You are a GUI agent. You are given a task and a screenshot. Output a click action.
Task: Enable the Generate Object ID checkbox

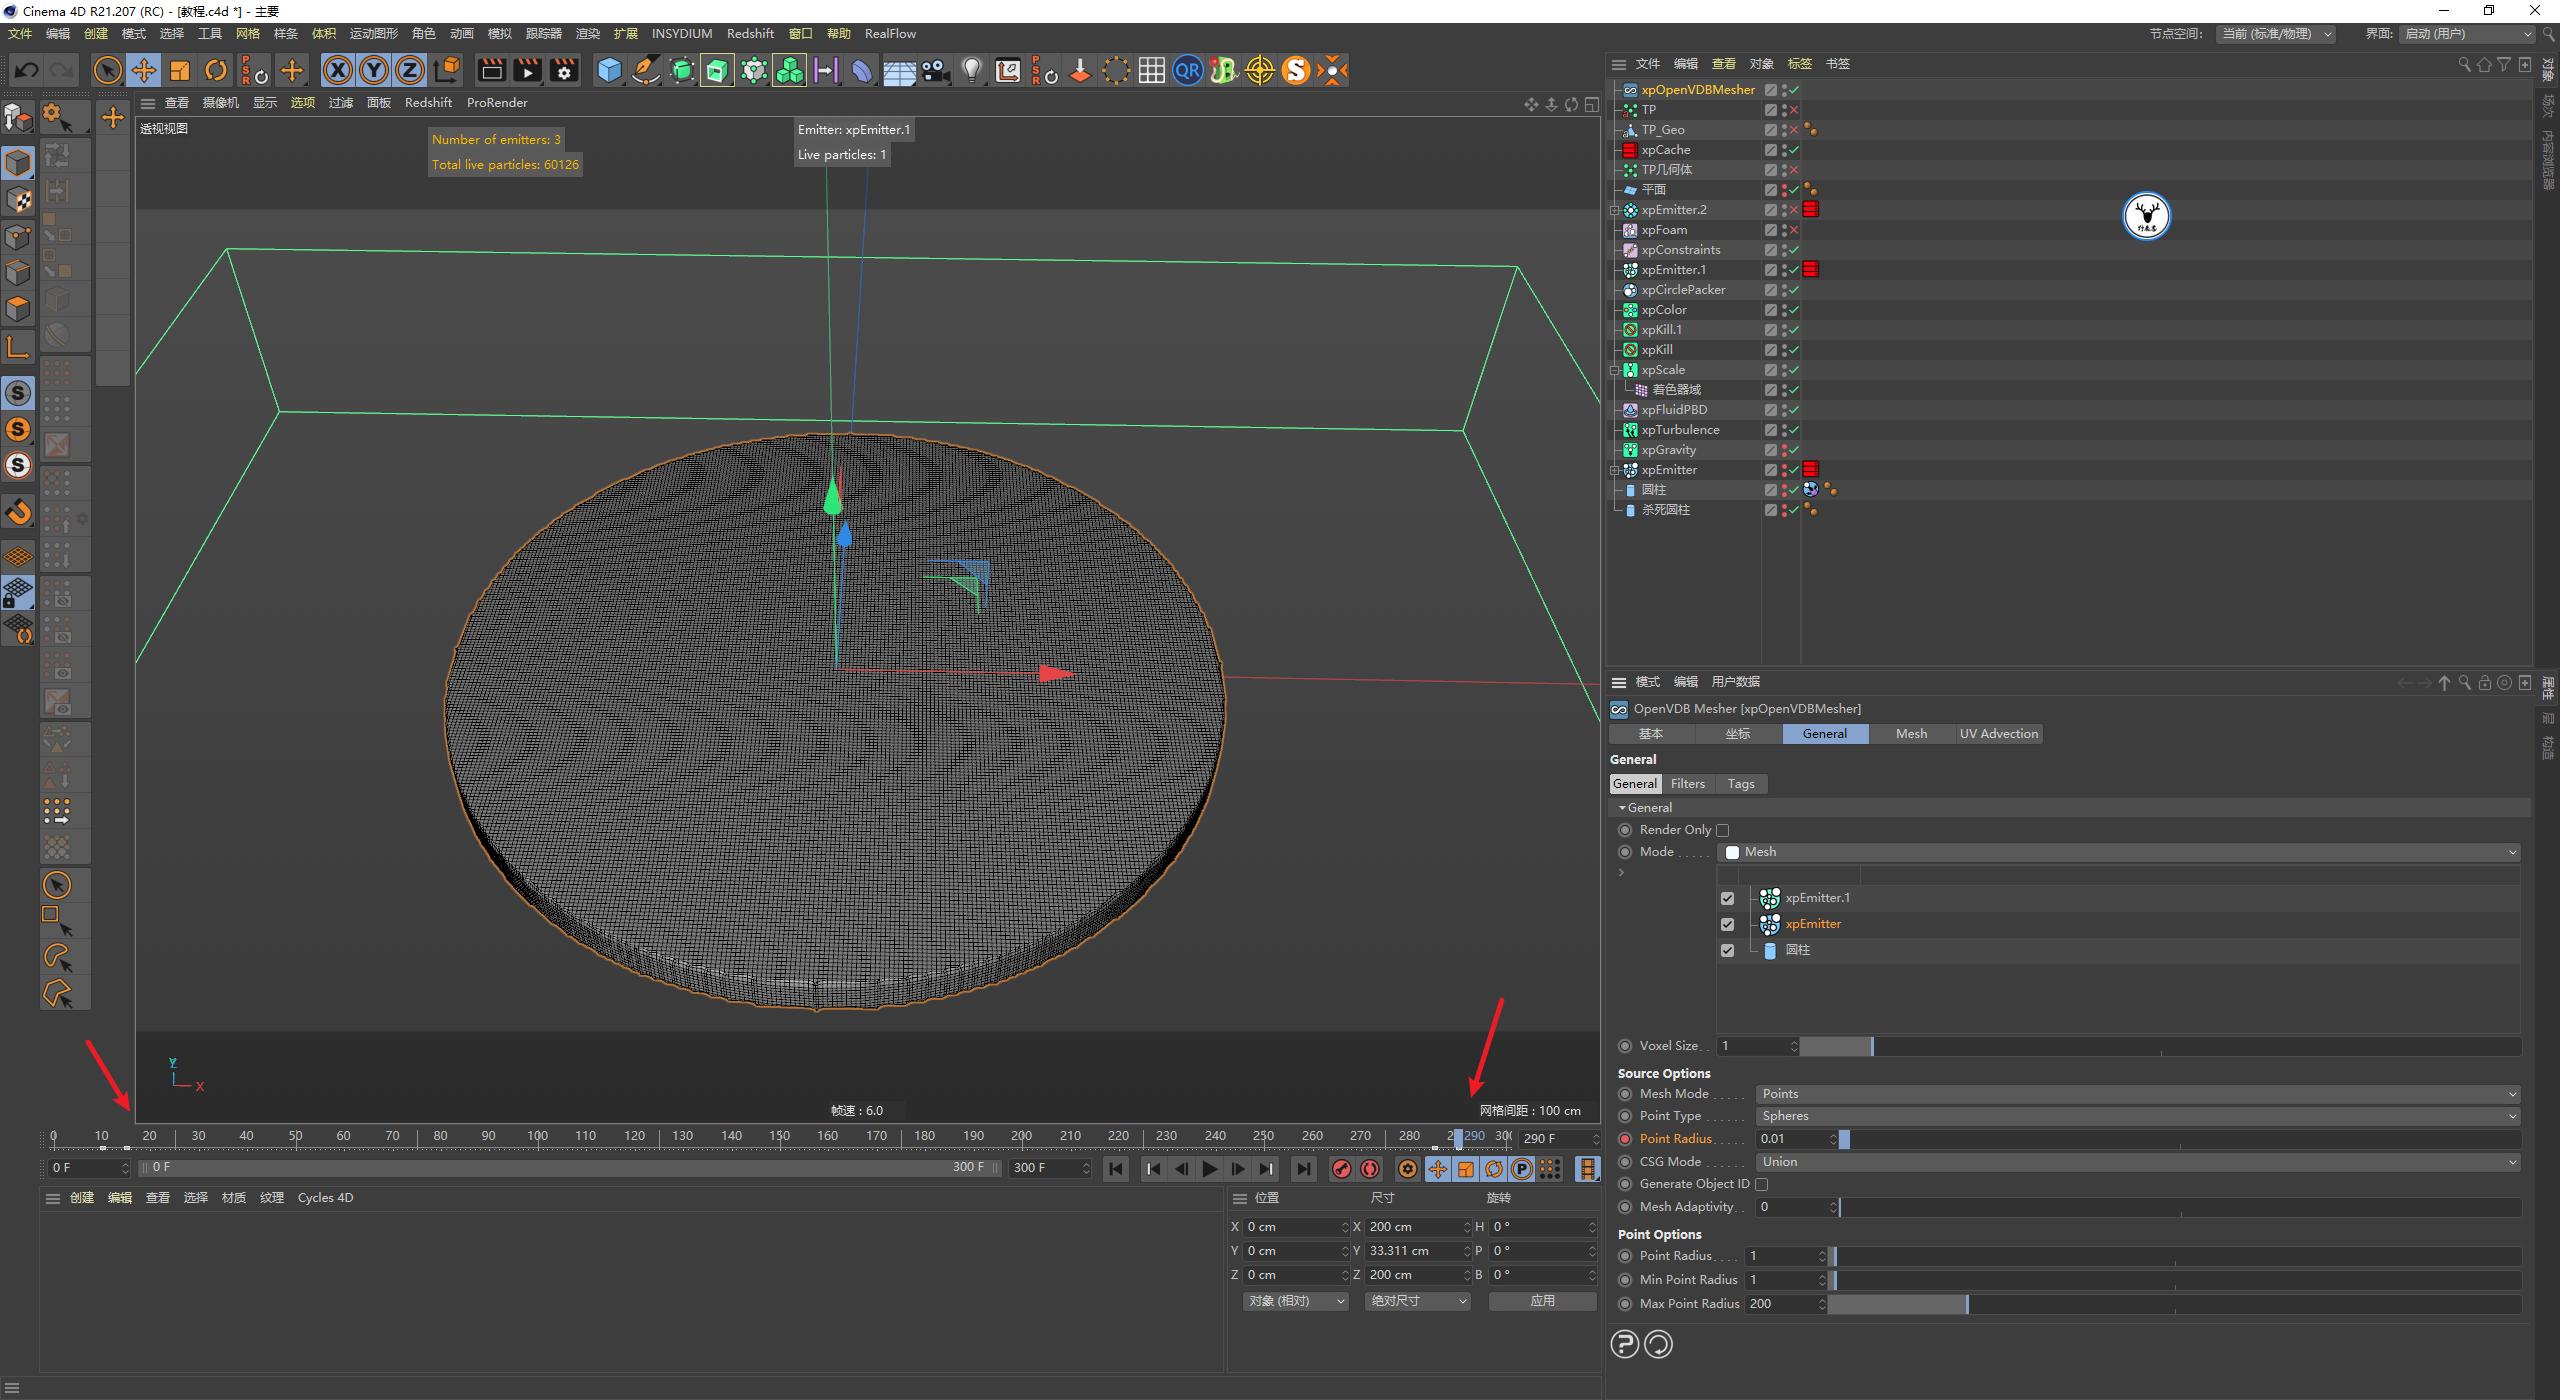(x=1762, y=1183)
